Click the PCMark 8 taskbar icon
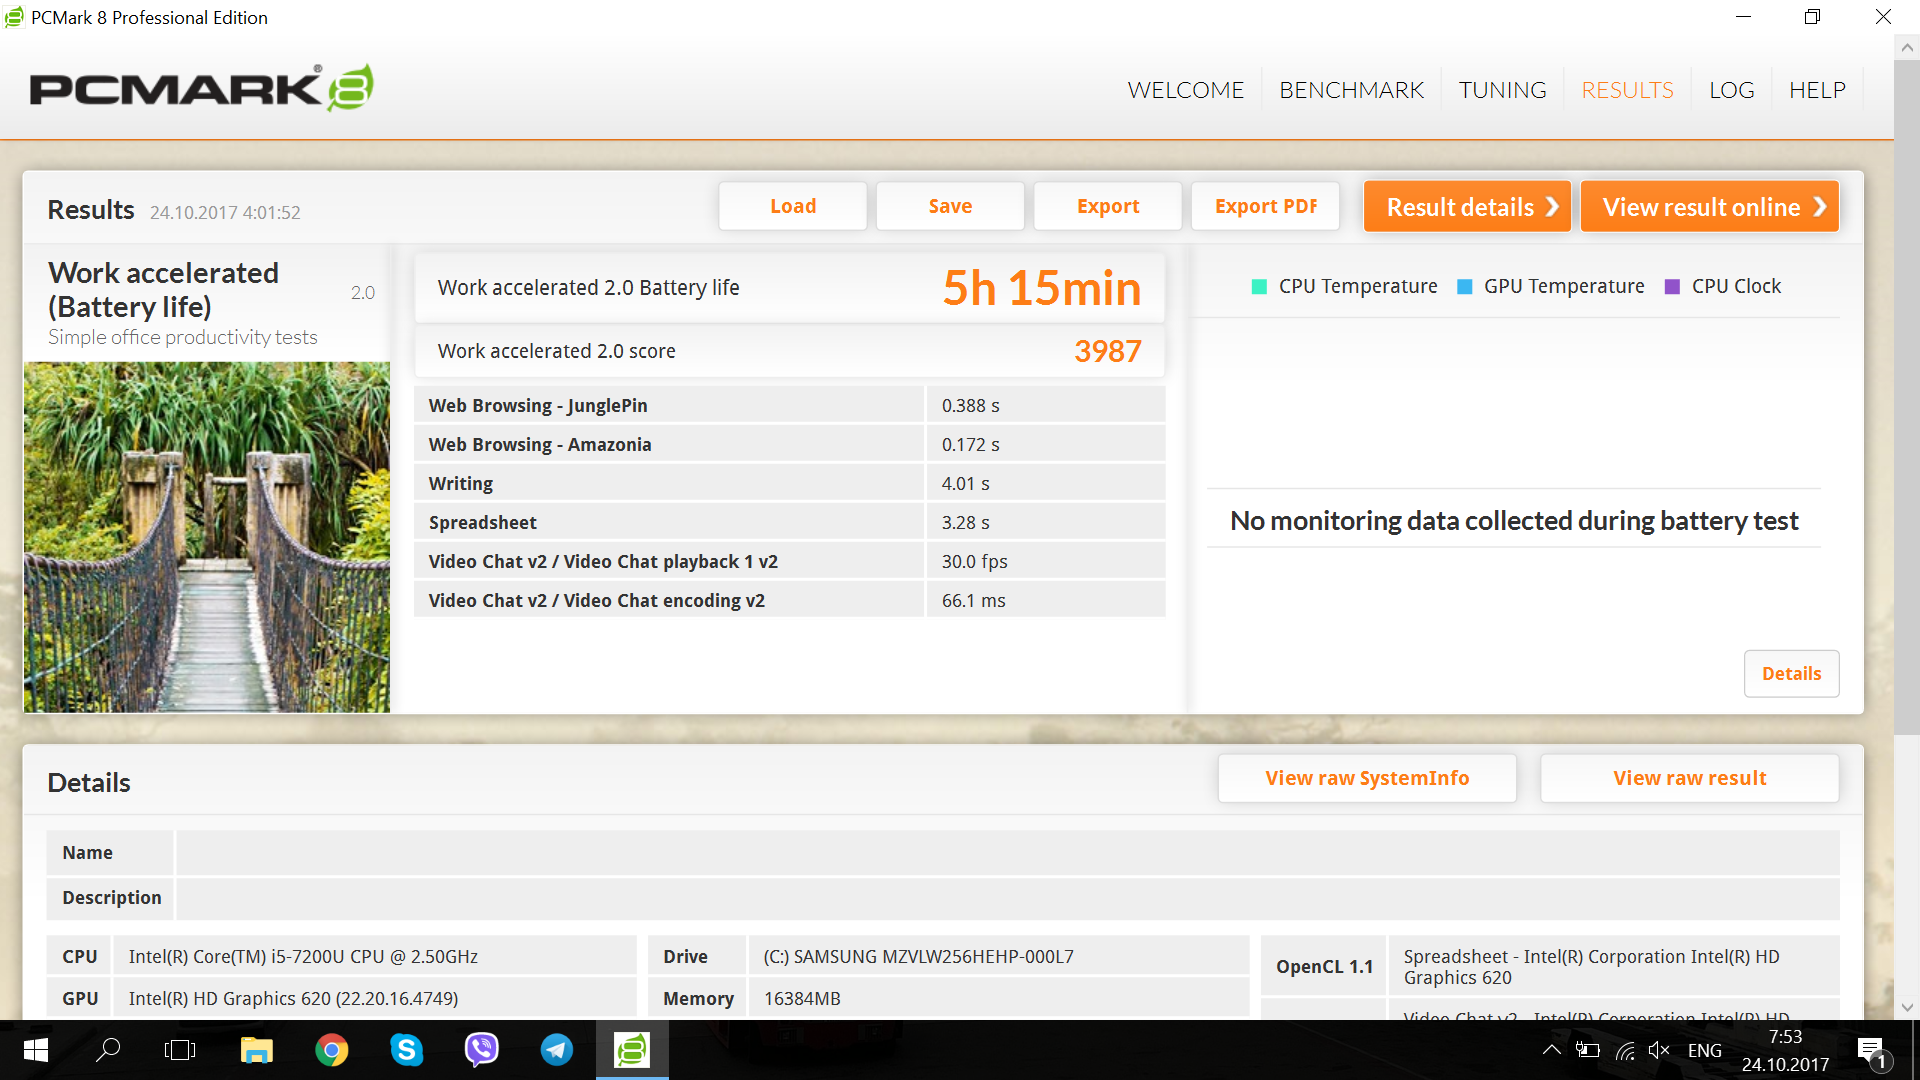1920x1080 pixels. pos(632,1050)
